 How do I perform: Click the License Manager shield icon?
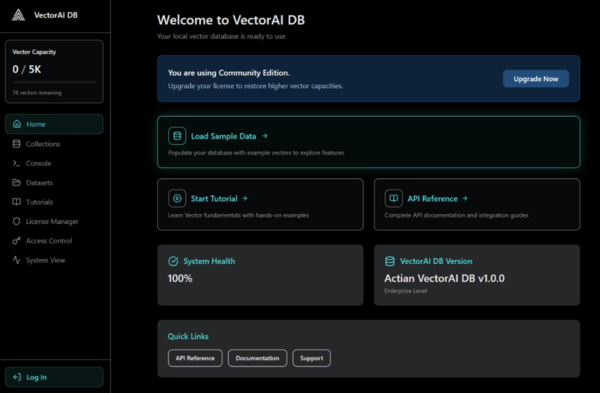pos(16,221)
